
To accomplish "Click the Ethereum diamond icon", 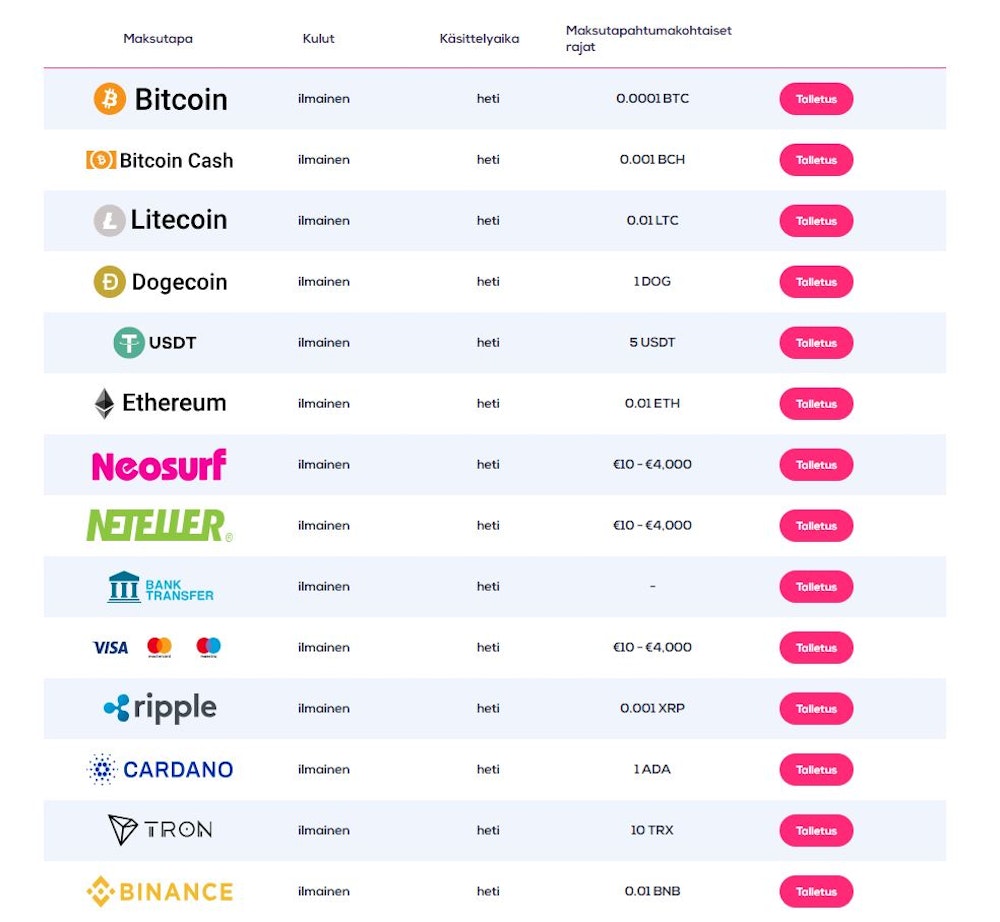I will pos(104,404).
